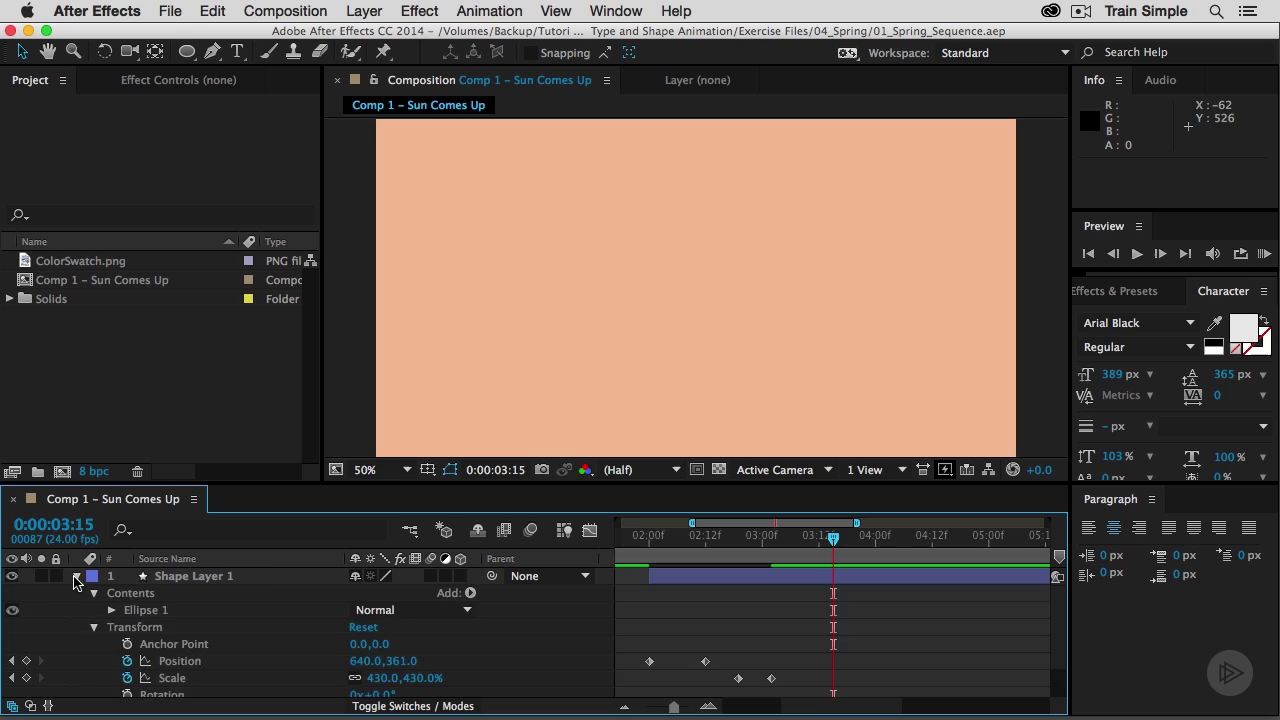Switch to the Effects & Presets tab

point(1115,291)
